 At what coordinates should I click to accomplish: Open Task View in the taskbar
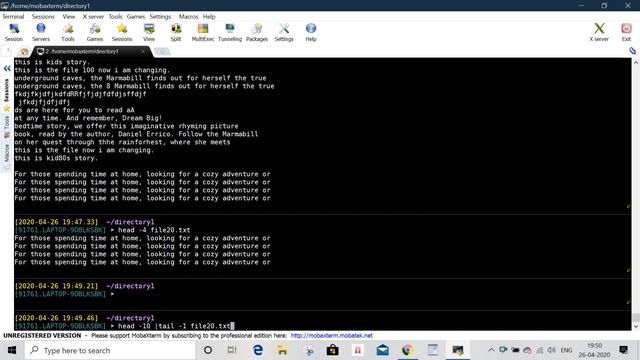coord(232,350)
